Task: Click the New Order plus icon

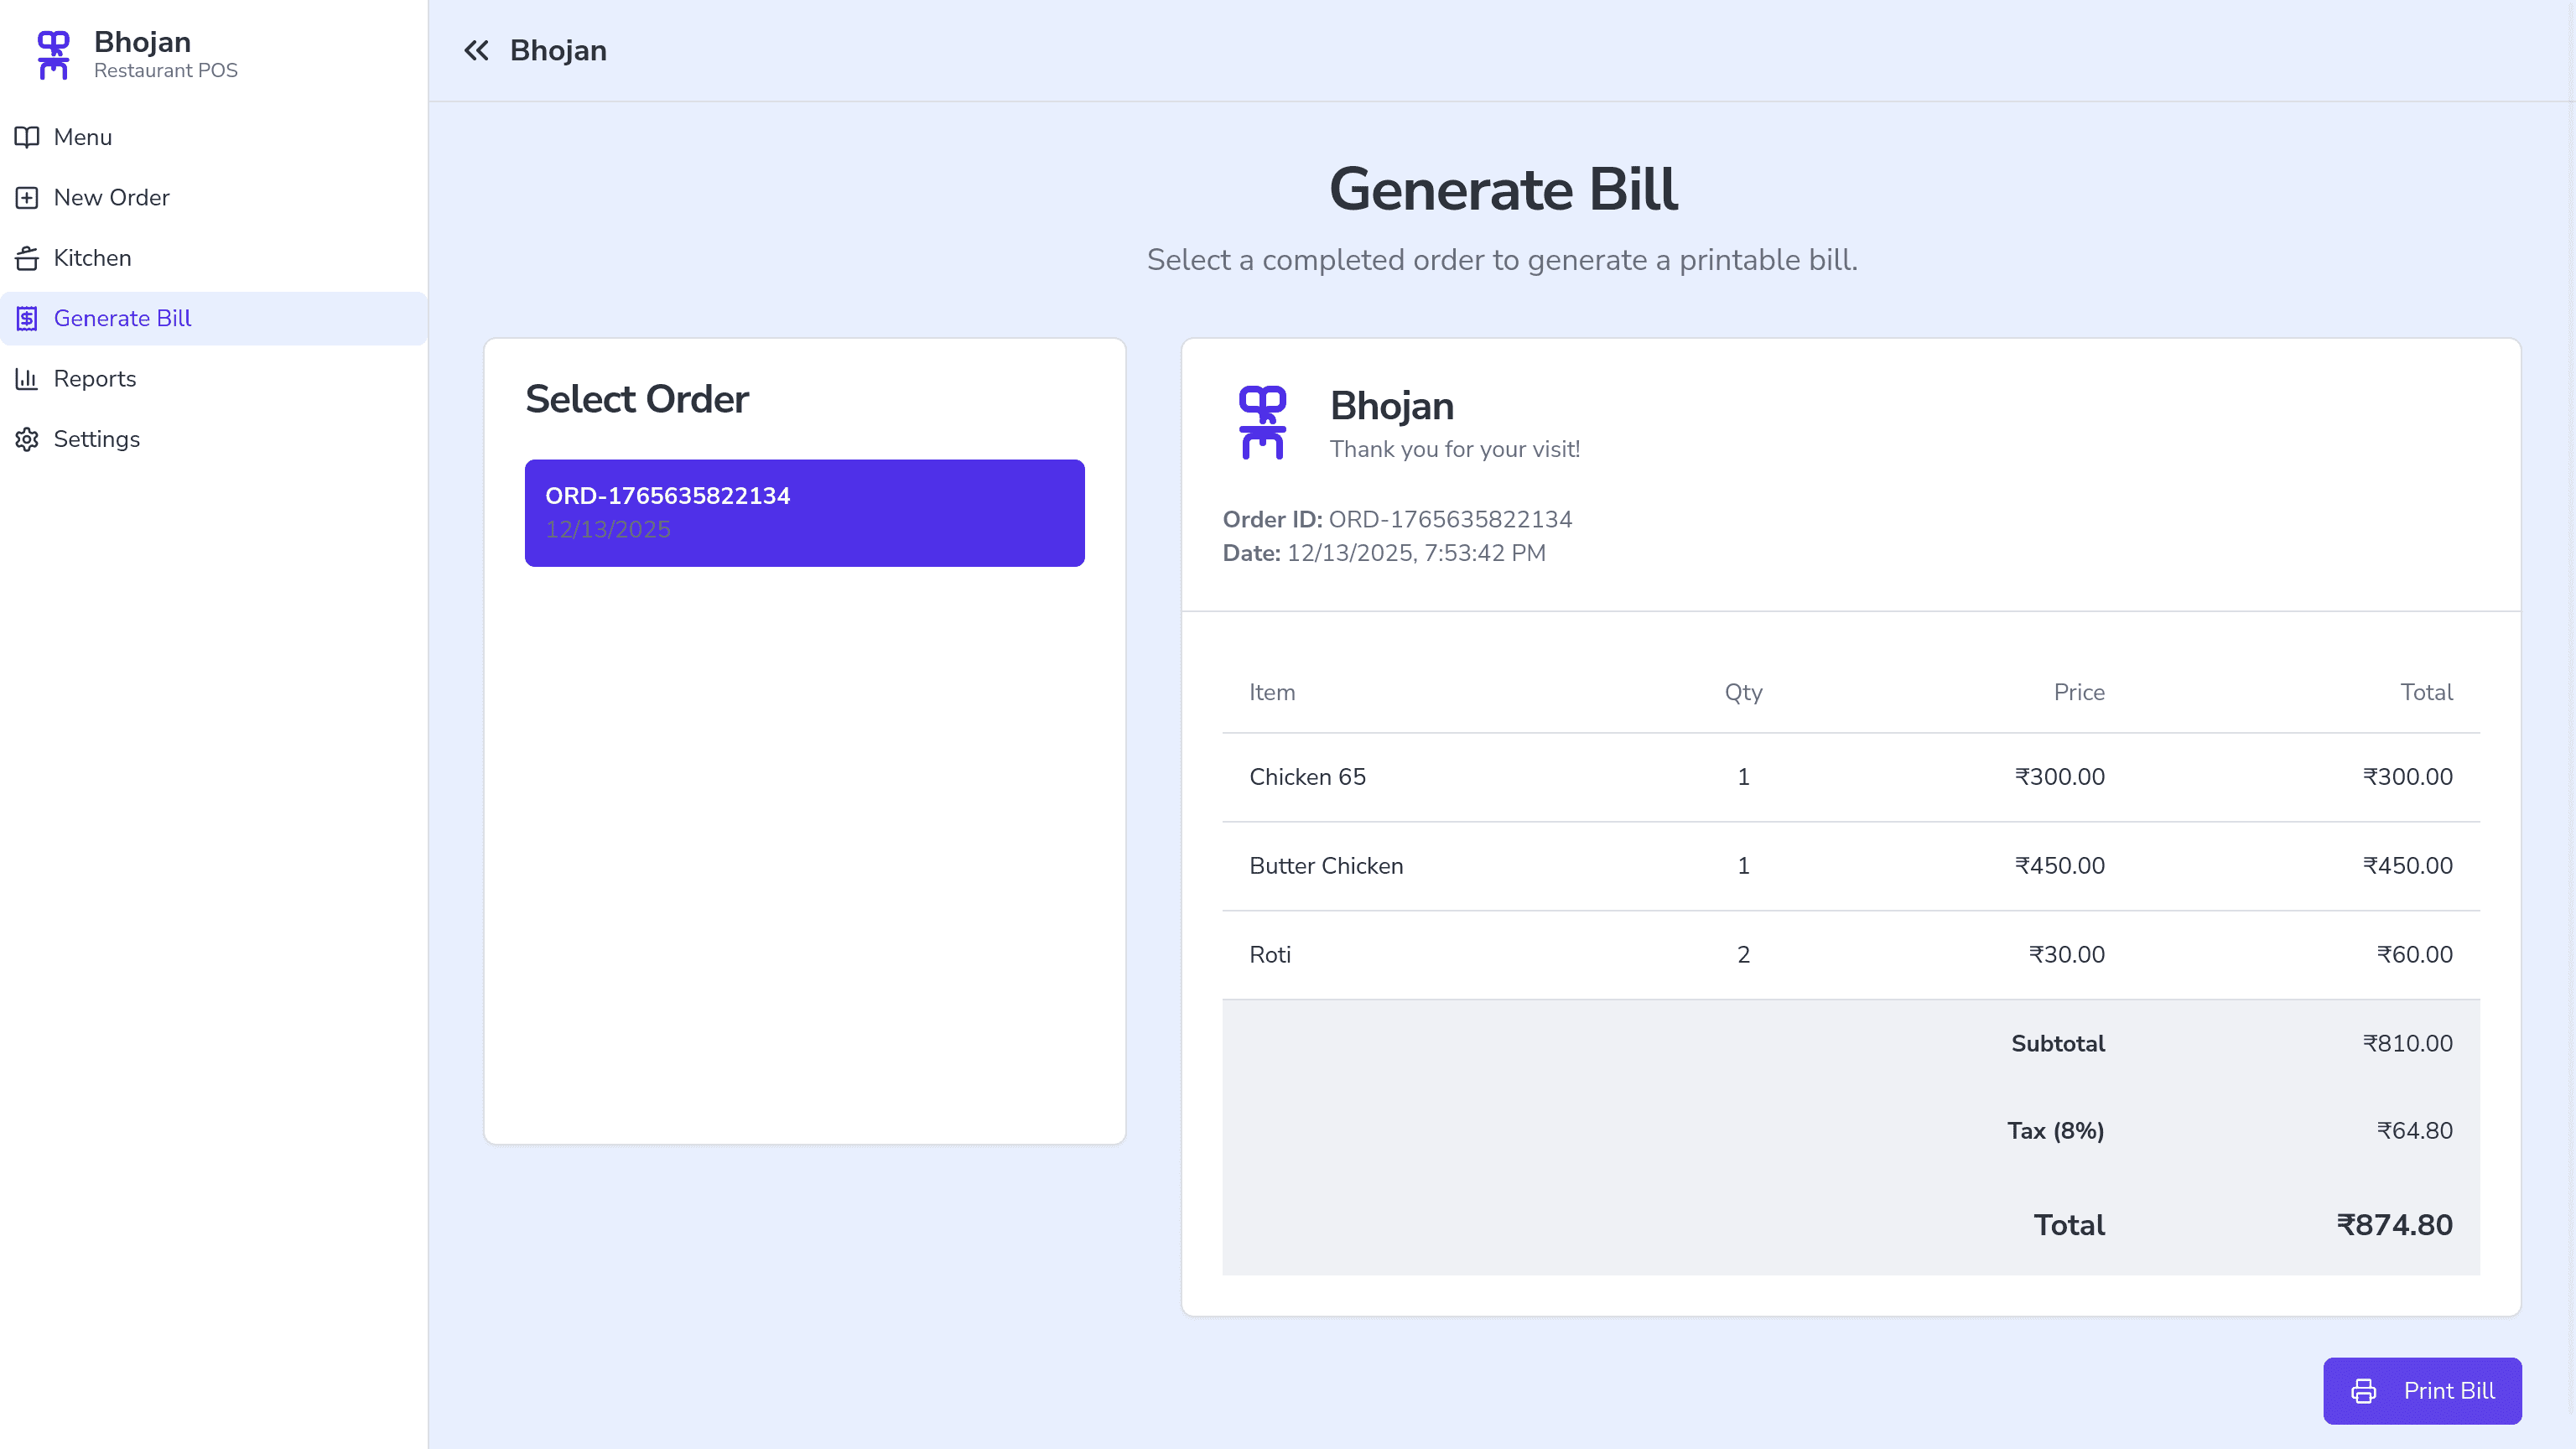Action: click(x=27, y=198)
